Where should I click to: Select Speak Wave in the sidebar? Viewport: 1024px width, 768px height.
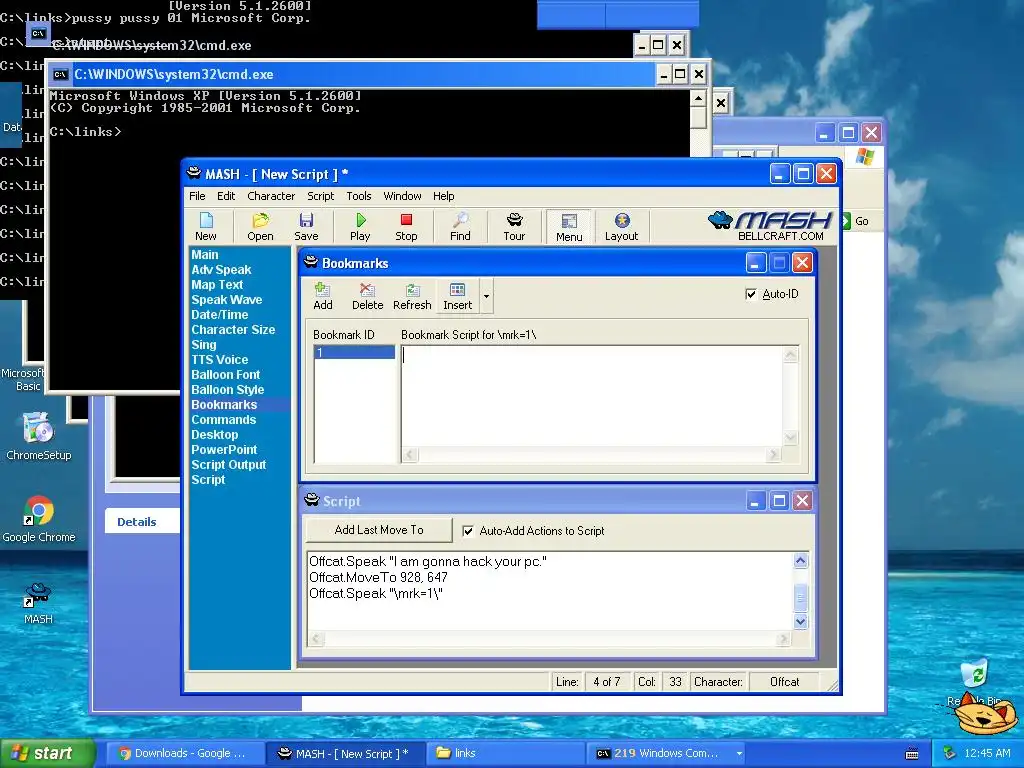(x=227, y=300)
